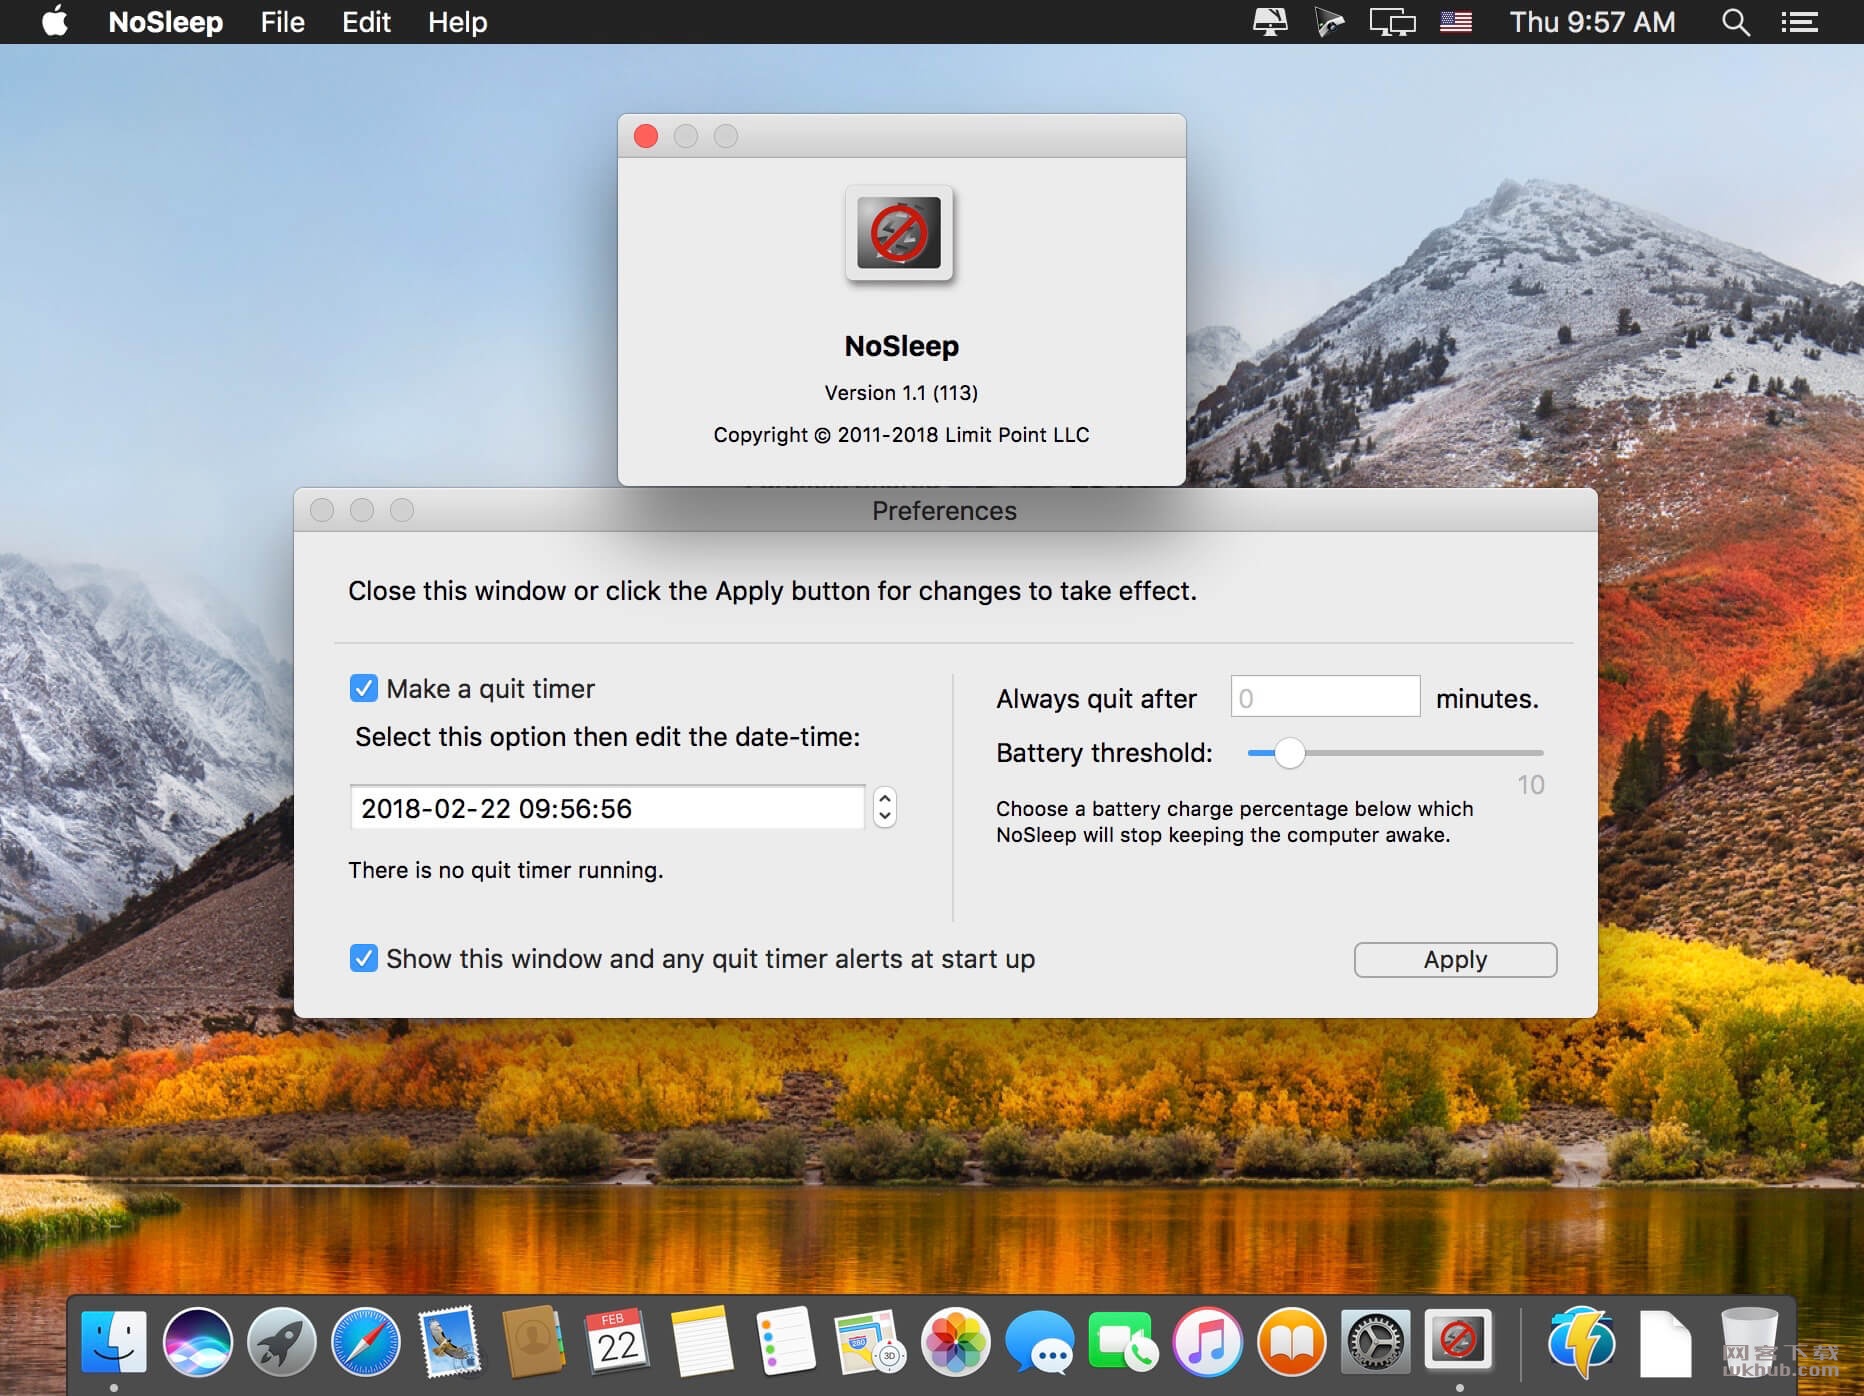Screen dimensions: 1864x1396
Task: Click There is no quit timer running text
Action: click(505, 870)
